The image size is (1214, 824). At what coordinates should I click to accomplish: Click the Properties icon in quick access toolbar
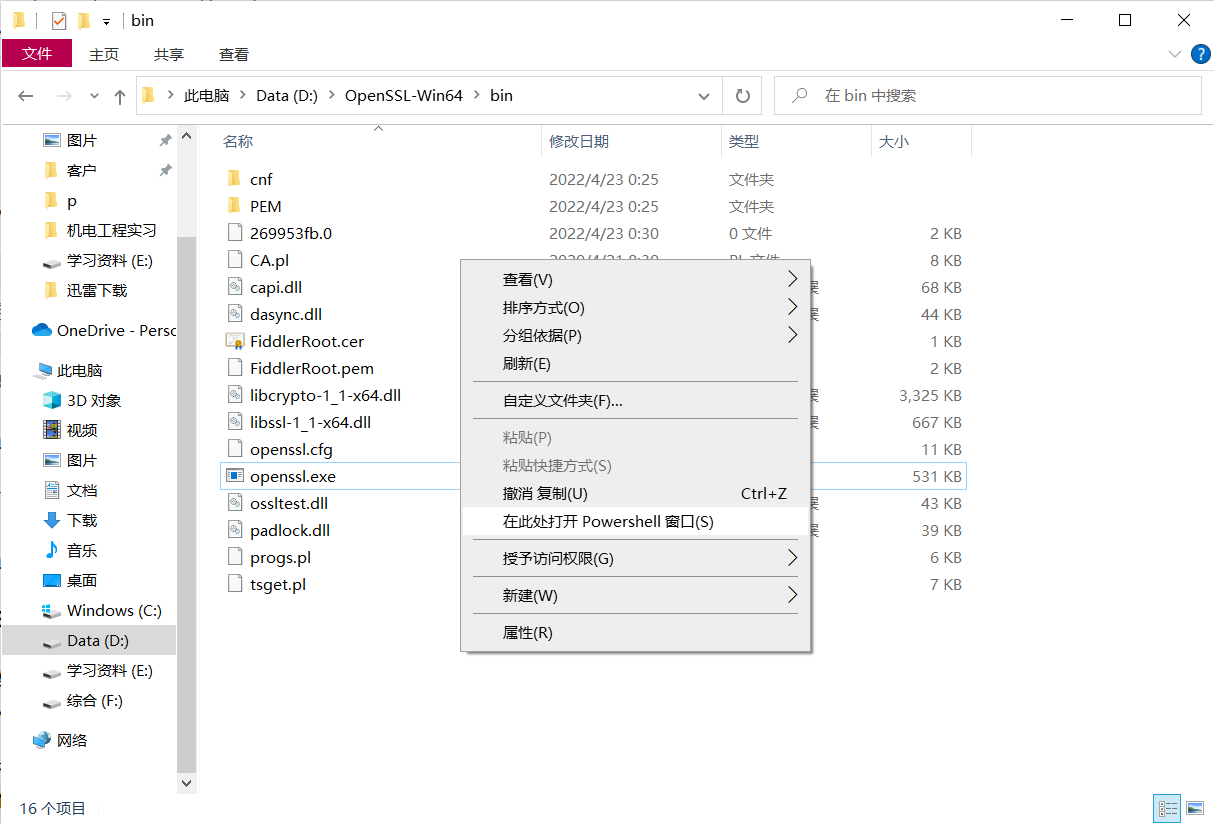coord(59,20)
